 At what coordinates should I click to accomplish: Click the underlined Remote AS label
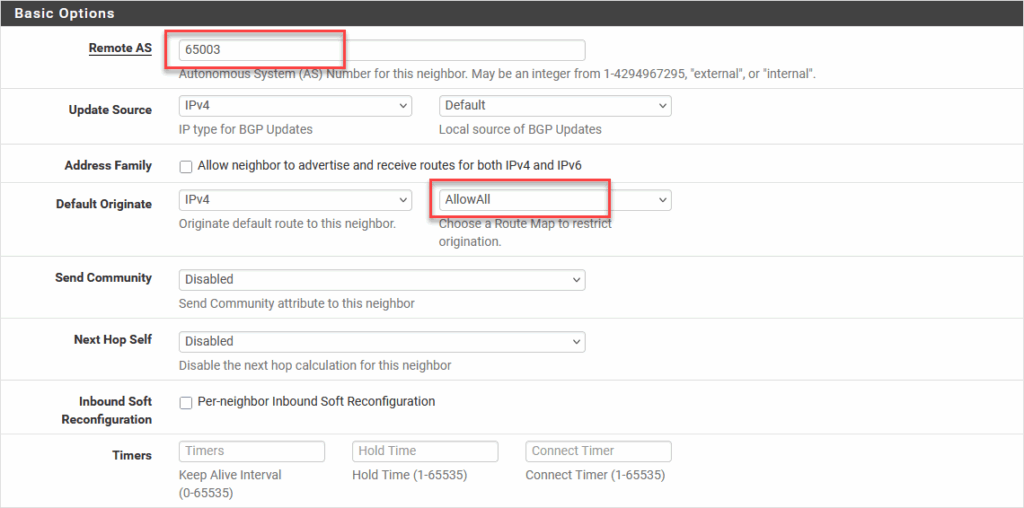click(x=120, y=48)
